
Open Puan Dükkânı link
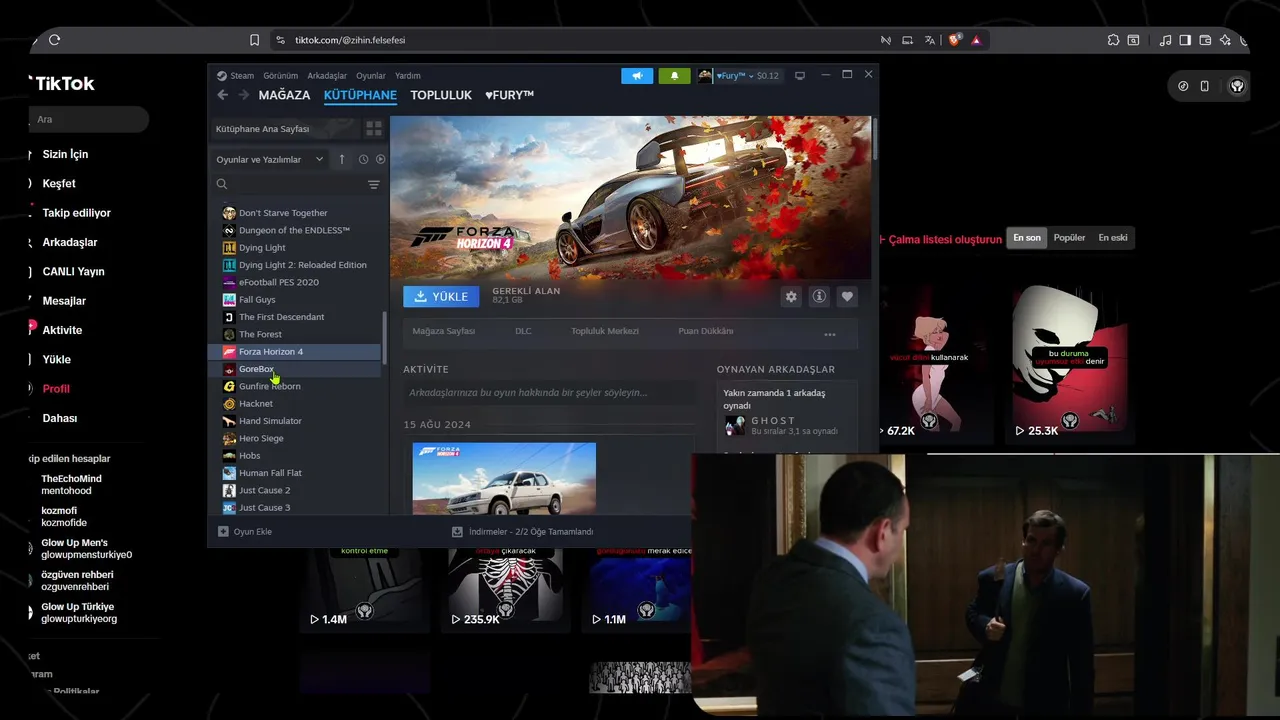(x=706, y=331)
